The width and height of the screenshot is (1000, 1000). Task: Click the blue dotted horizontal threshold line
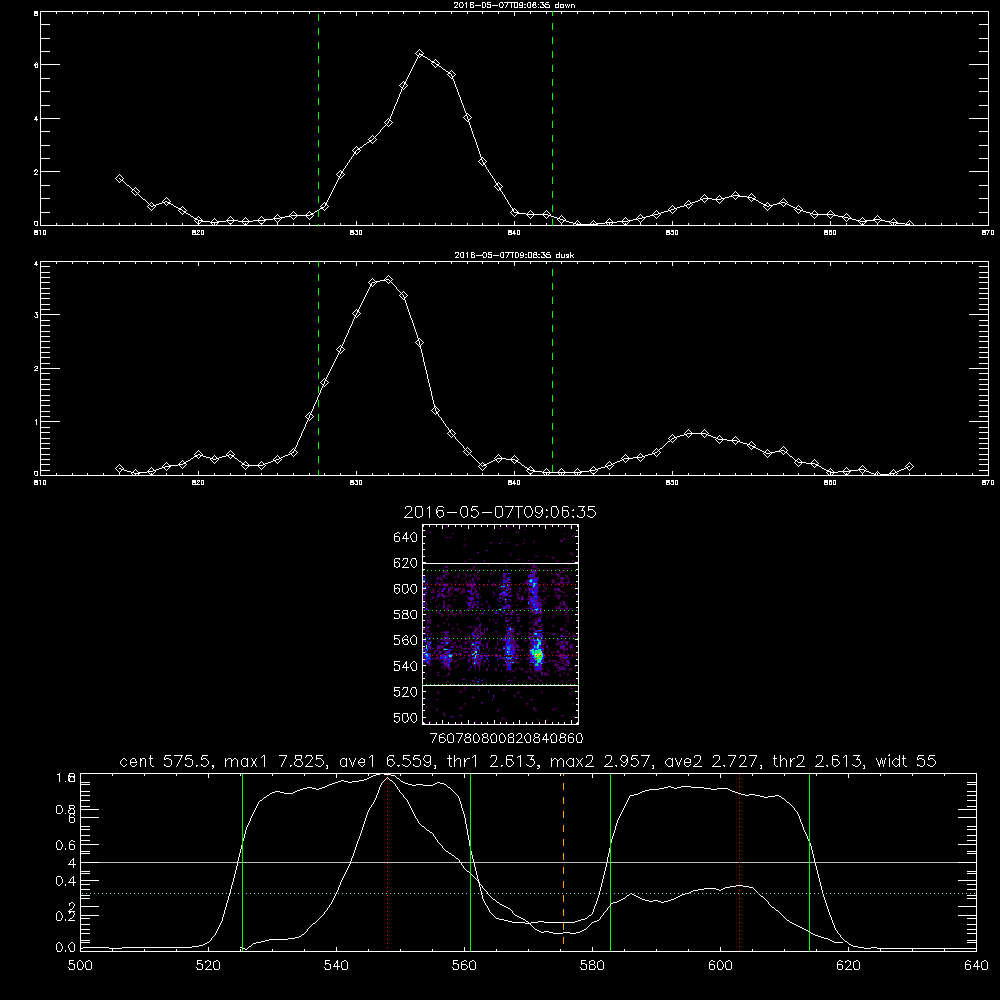click(528, 893)
